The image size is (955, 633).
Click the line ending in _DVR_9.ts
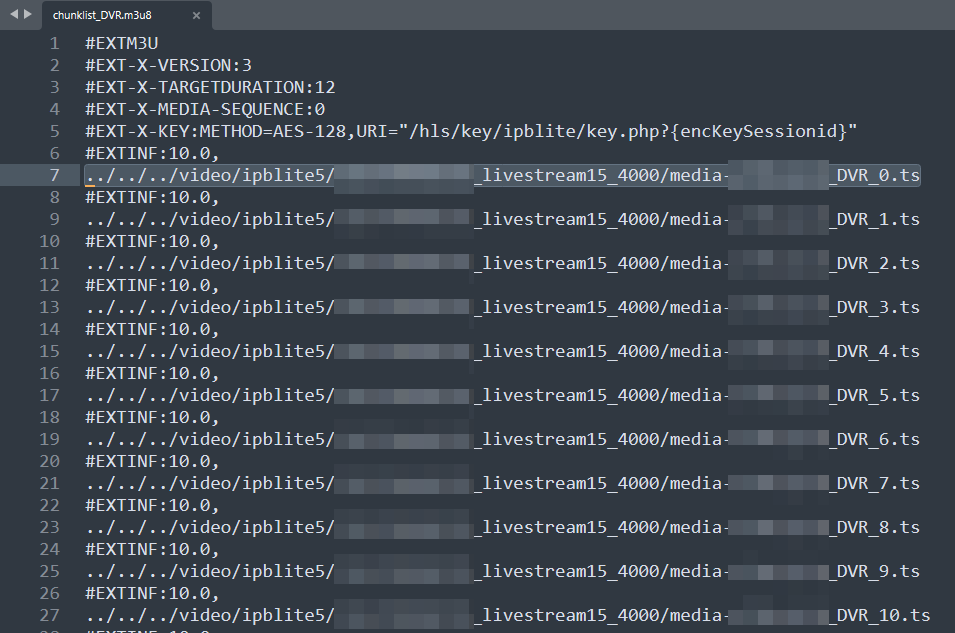tap(502, 571)
